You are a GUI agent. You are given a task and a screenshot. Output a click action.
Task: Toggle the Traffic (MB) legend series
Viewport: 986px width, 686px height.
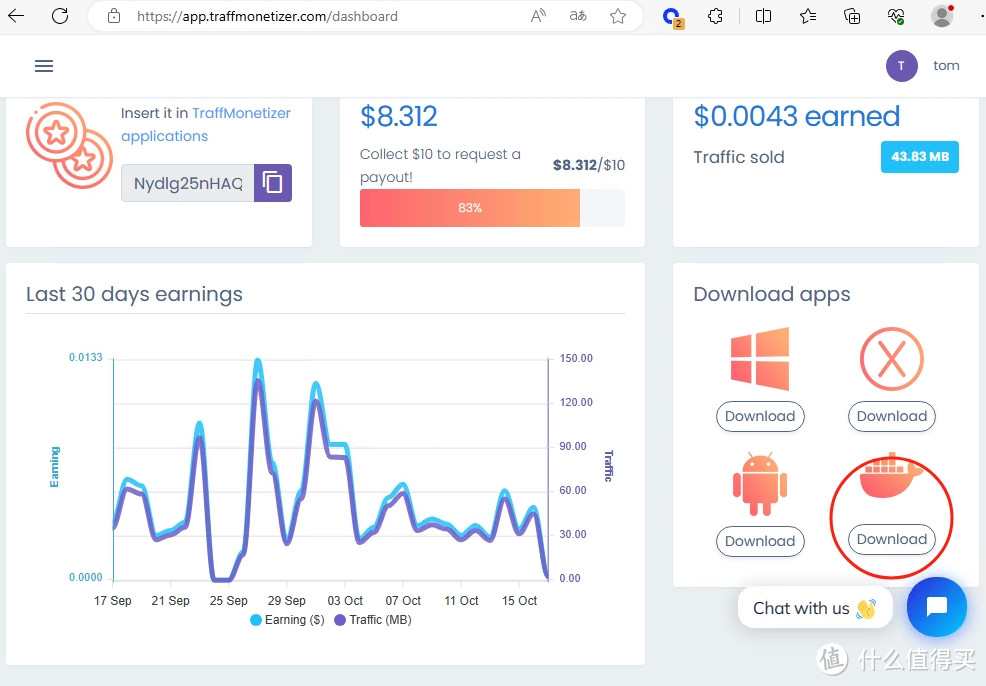tap(372, 620)
